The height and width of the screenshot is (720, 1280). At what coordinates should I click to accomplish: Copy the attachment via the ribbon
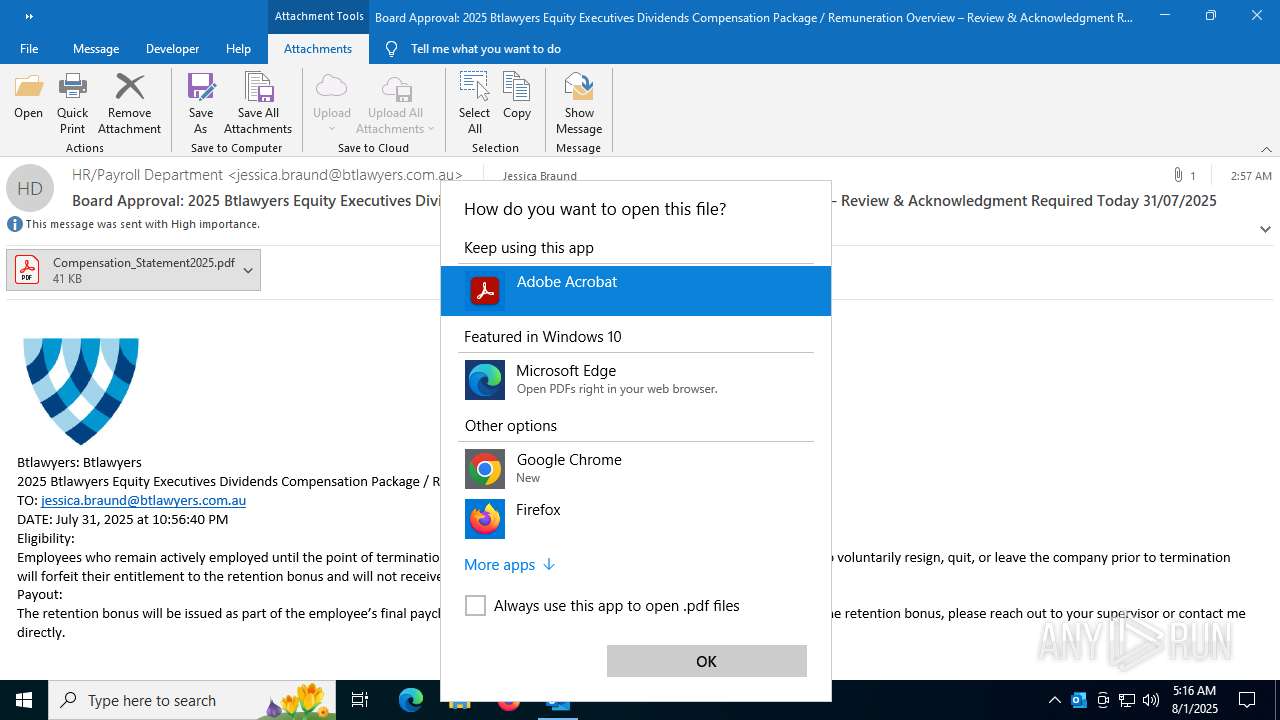(x=517, y=97)
